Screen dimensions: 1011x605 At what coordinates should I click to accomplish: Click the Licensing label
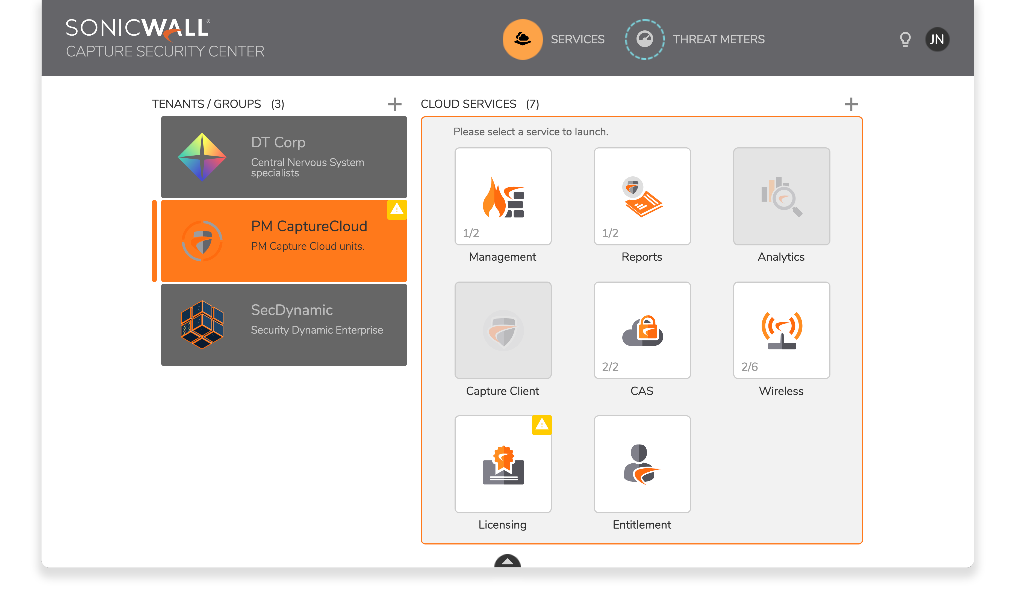pyautogui.click(x=502, y=524)
